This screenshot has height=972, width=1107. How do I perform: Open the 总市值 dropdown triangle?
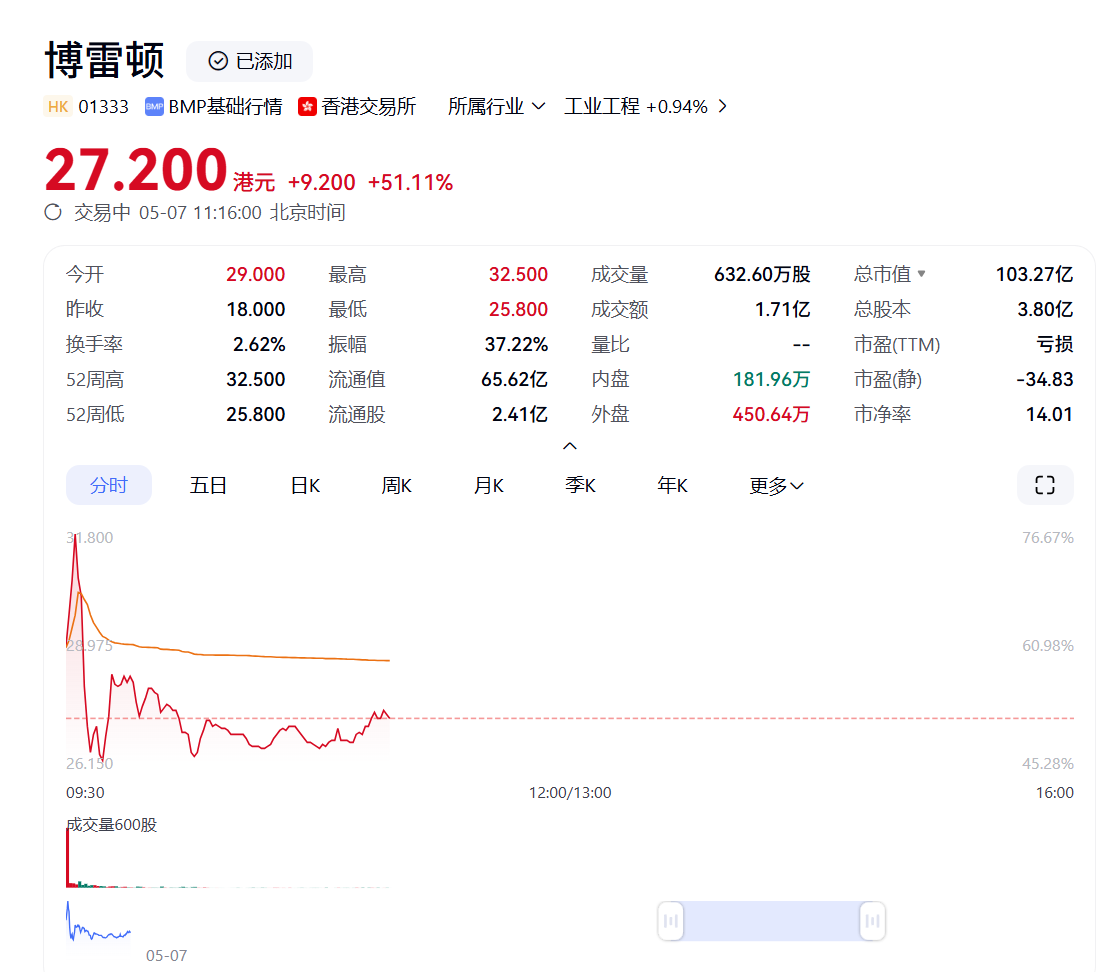(921, 273)
